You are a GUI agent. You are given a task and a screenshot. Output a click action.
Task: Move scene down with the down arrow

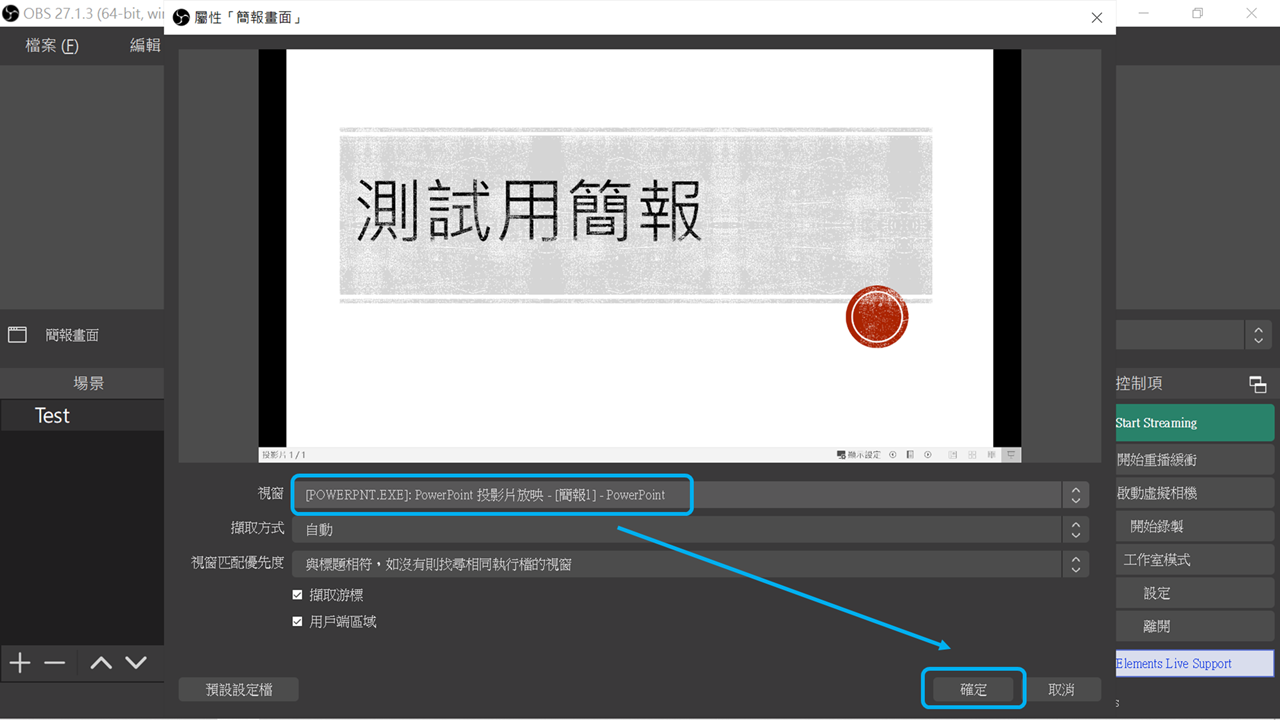[x=136, y=663]
